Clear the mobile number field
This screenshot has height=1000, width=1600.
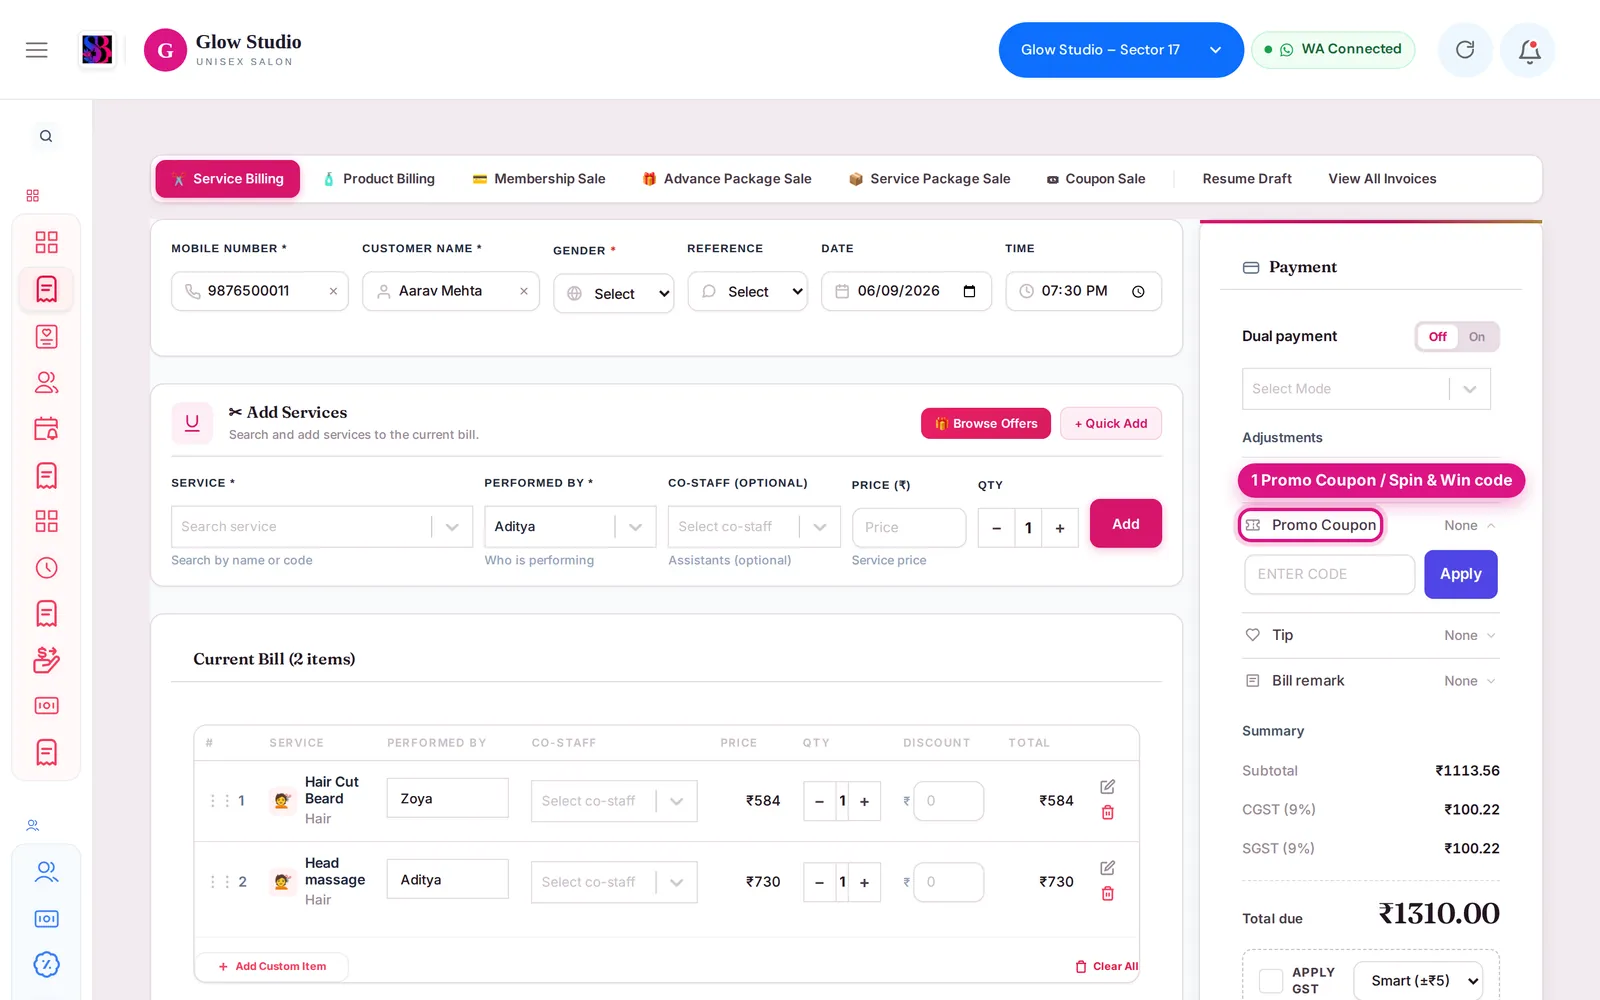click(x=333, y=291)
